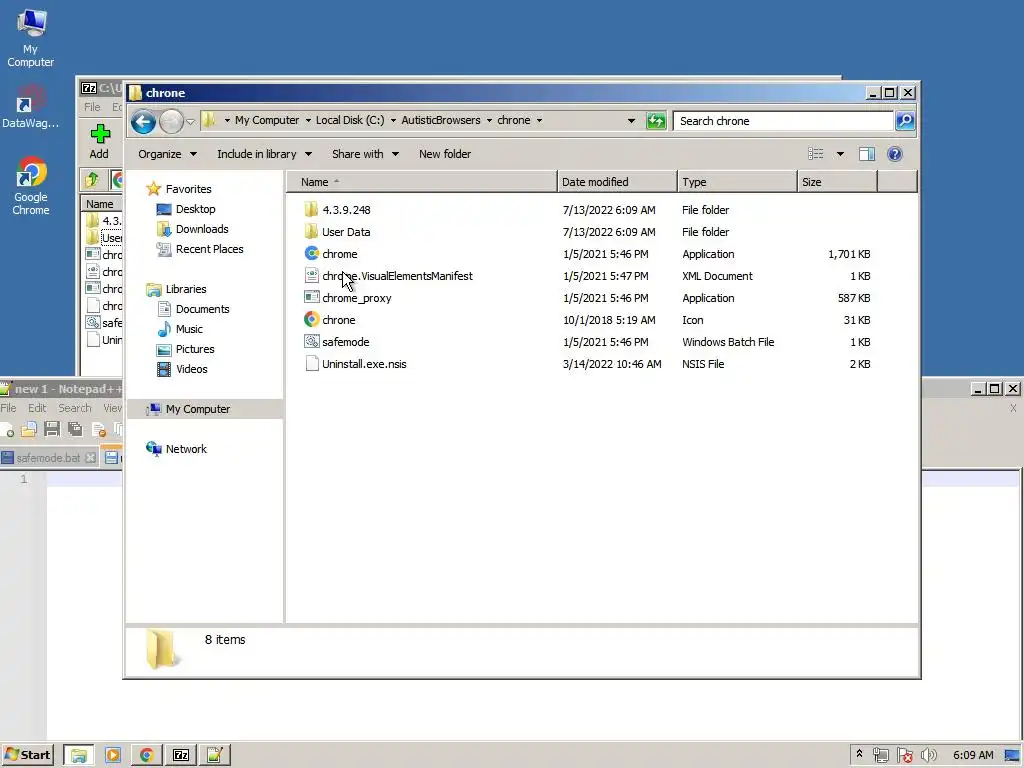Expand the arrow after My Computer breadcrumb
Screen dimensions: 1024x768
(308, 121)
